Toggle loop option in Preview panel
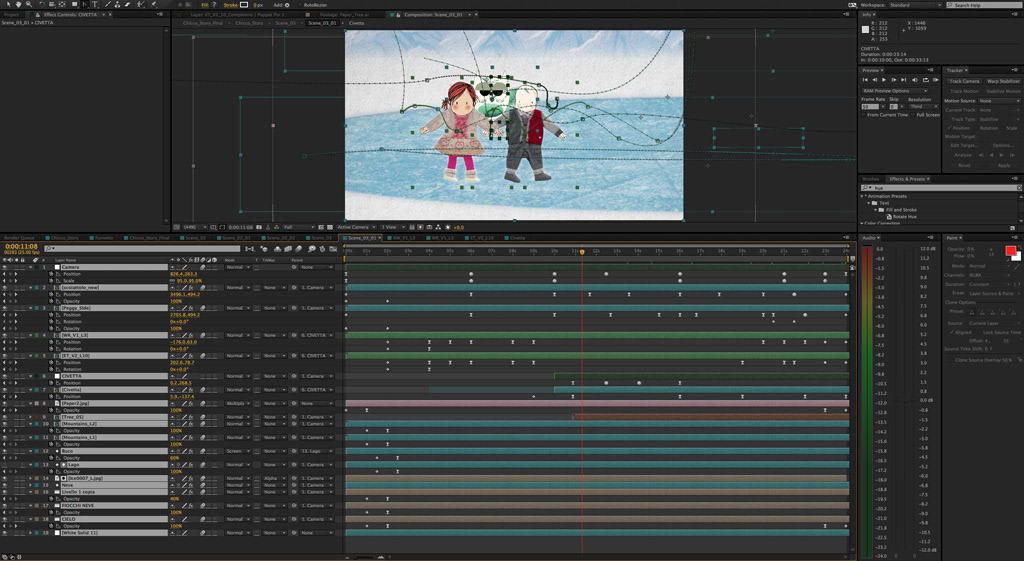The image size is (1024, 561). (926, 80)
